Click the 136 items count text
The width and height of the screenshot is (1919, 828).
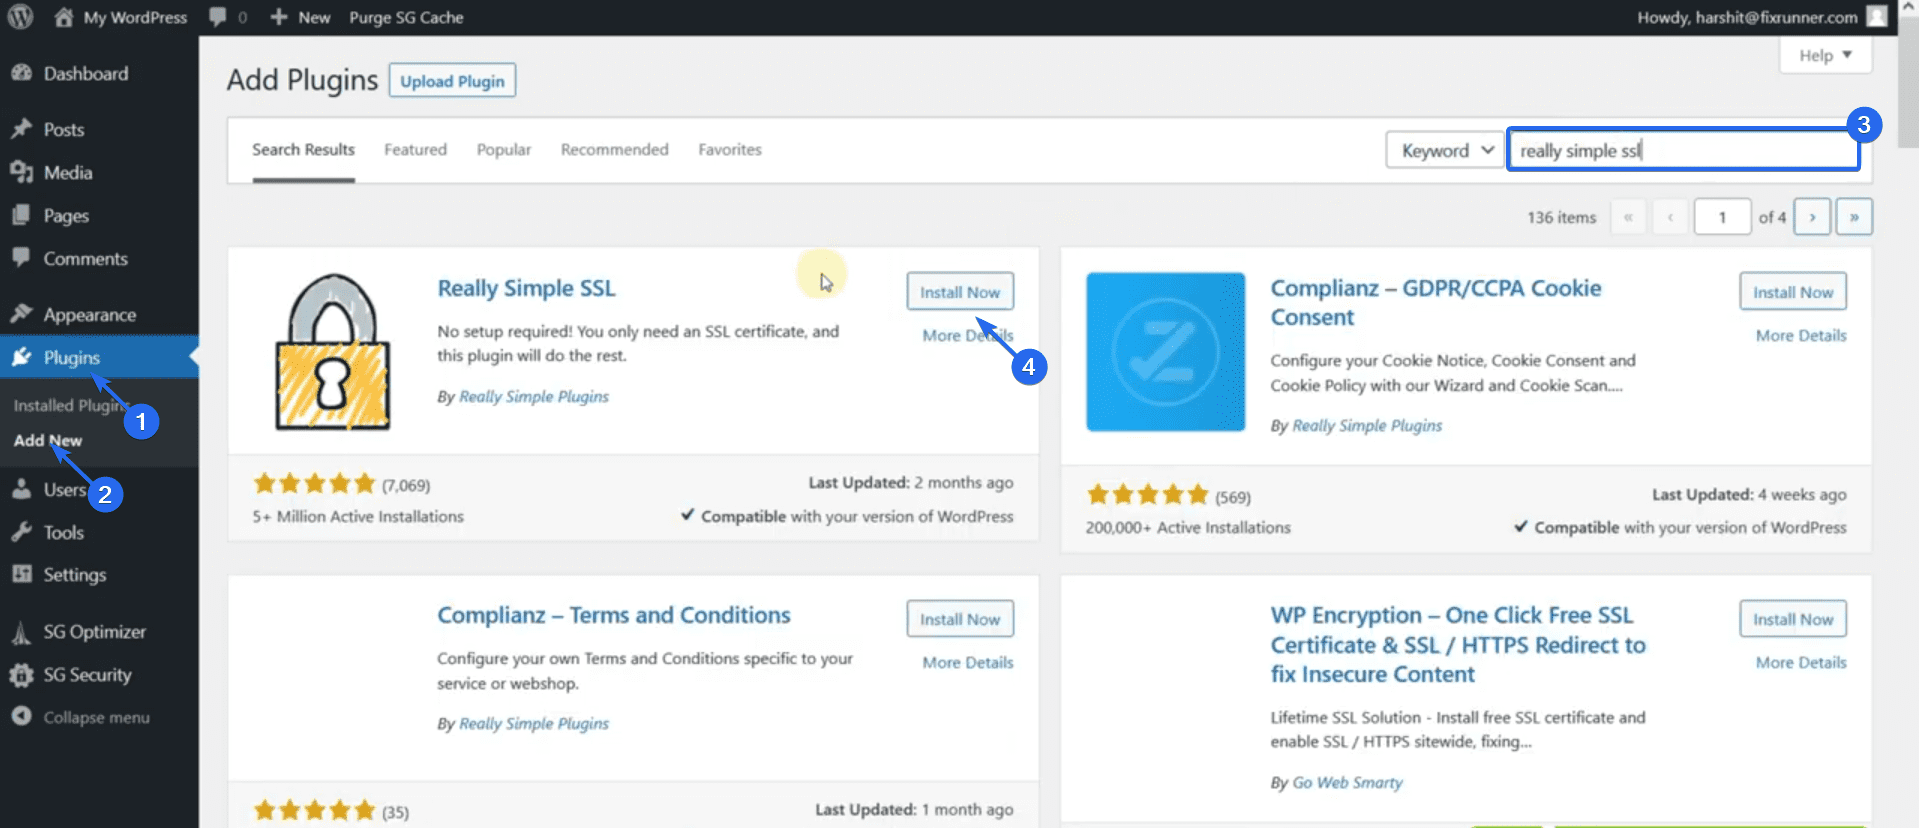pos(1561,217)
